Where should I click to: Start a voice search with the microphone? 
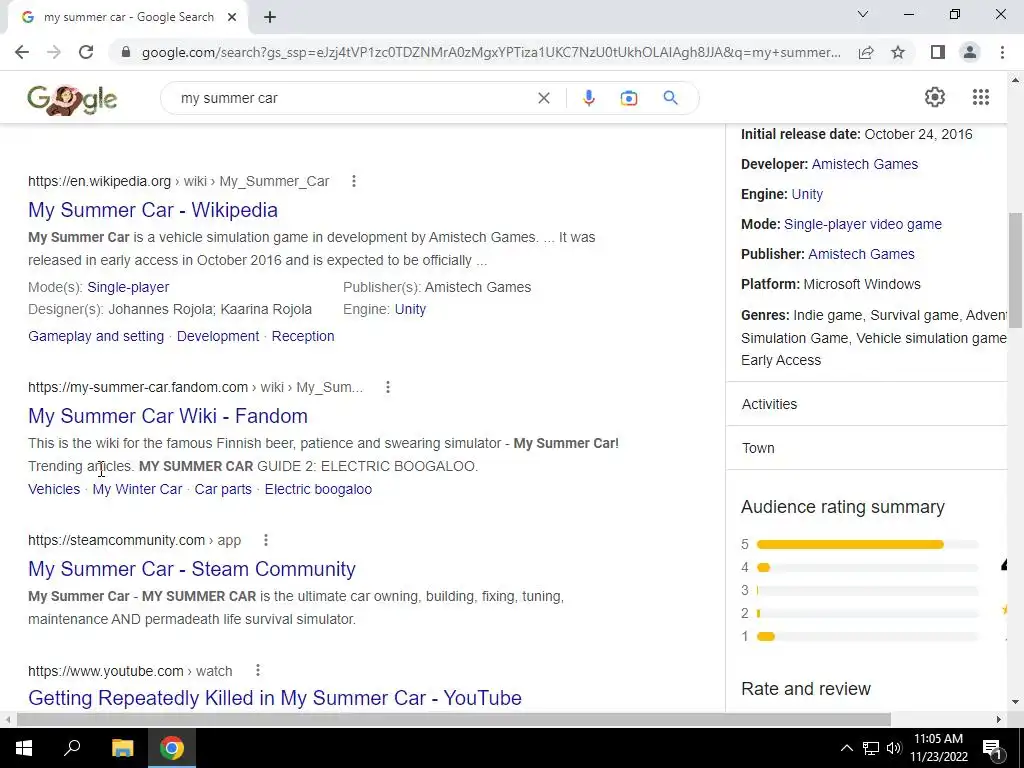(x=588, y=98)
